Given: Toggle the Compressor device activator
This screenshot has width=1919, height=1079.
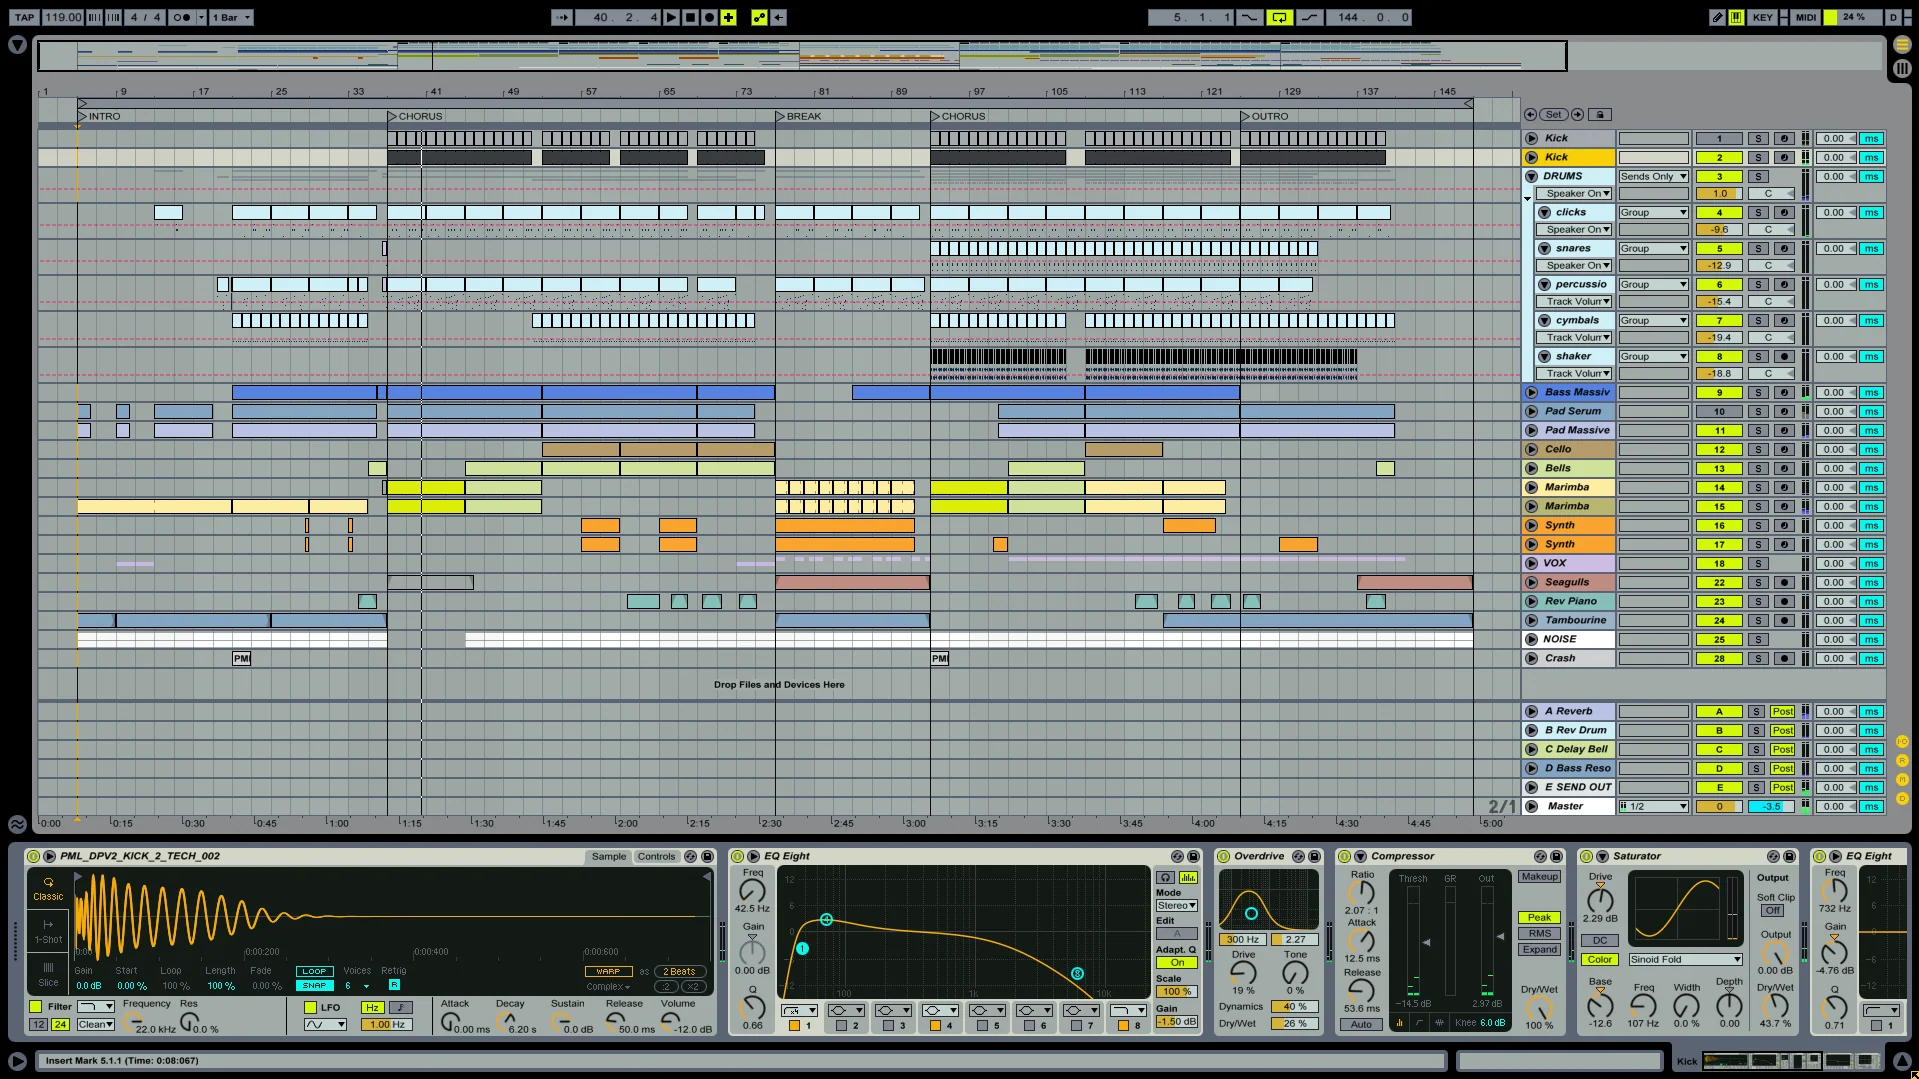Looking at the screenshot, I should (x=1345, y=856).
